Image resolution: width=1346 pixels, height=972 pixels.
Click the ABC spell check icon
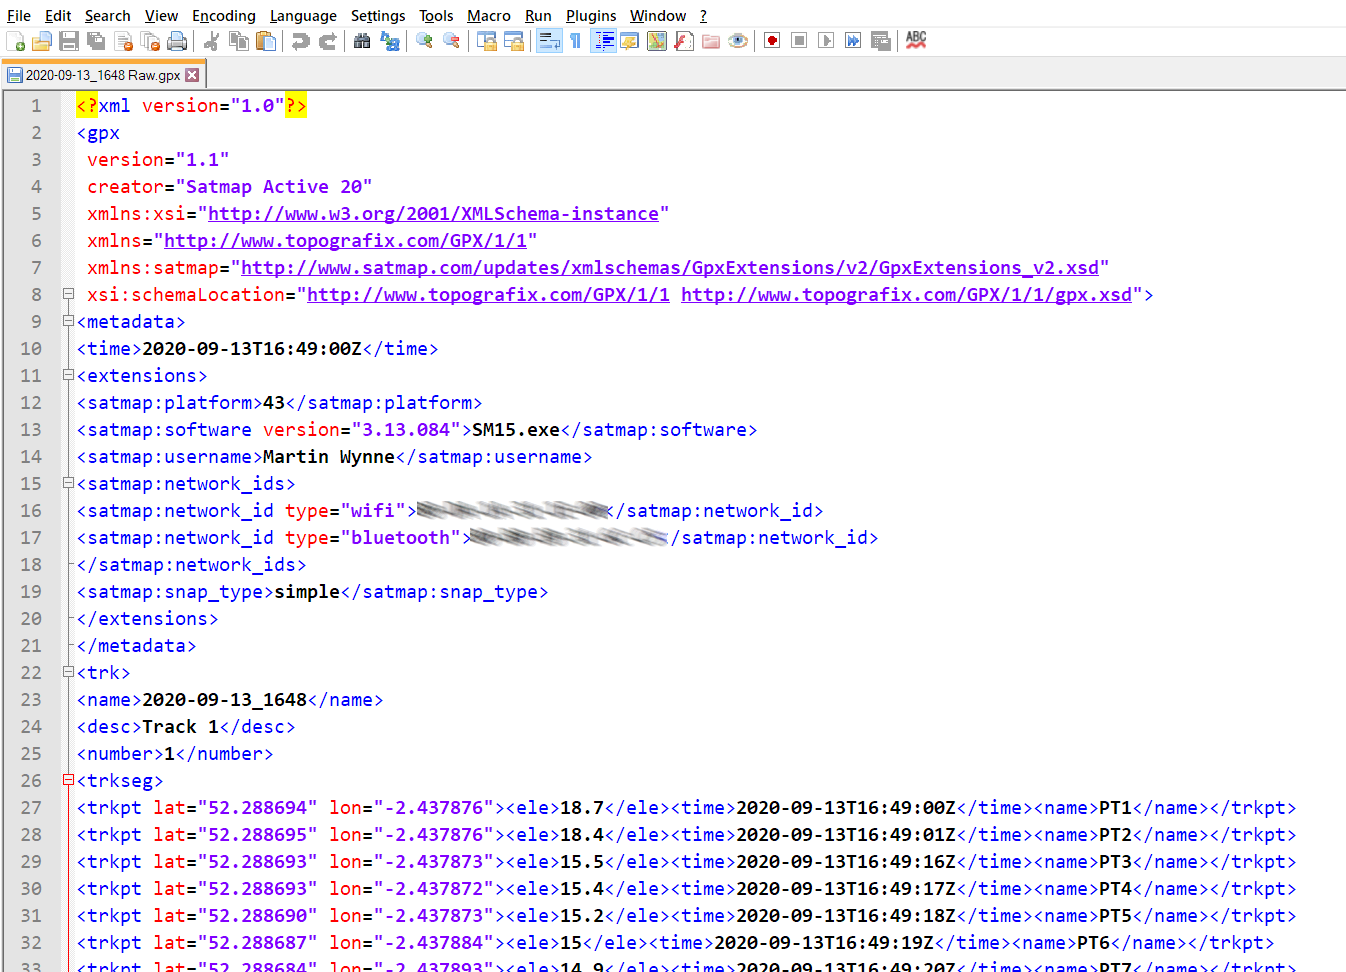click(916, 40)
